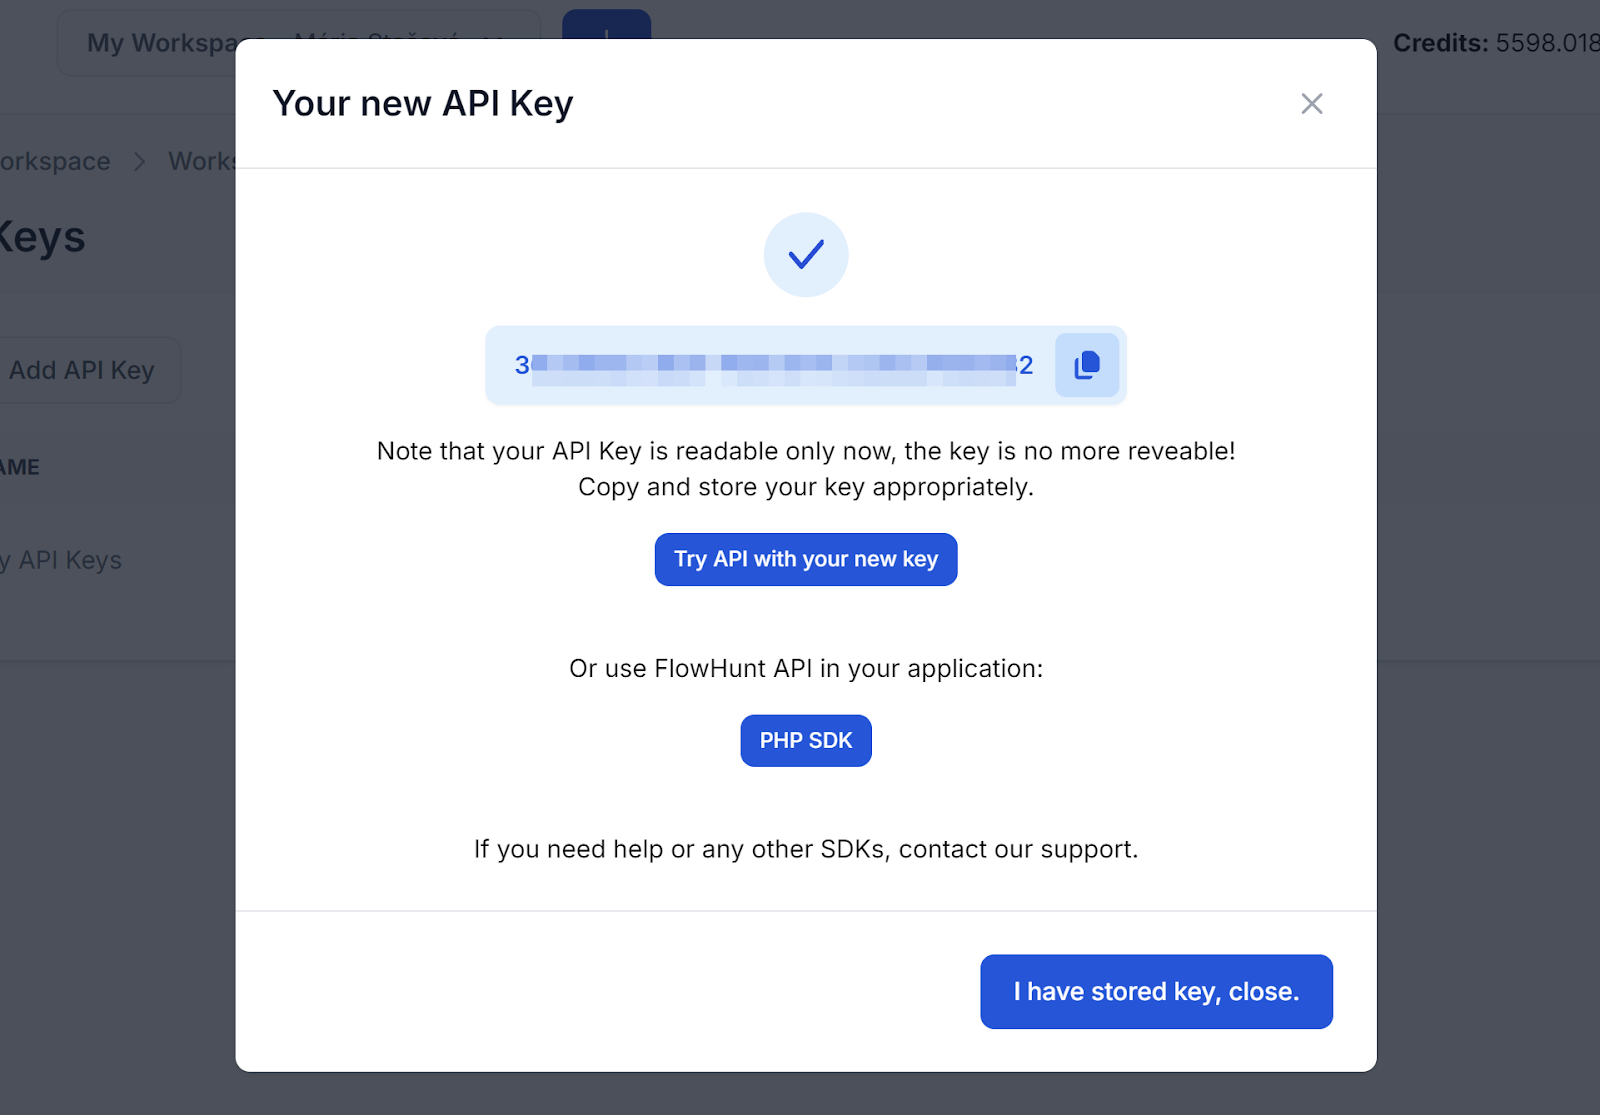Select the masked API key text field
Image resolution: width=1600 pixels, height=1115 pixels.
coord(770,365)
